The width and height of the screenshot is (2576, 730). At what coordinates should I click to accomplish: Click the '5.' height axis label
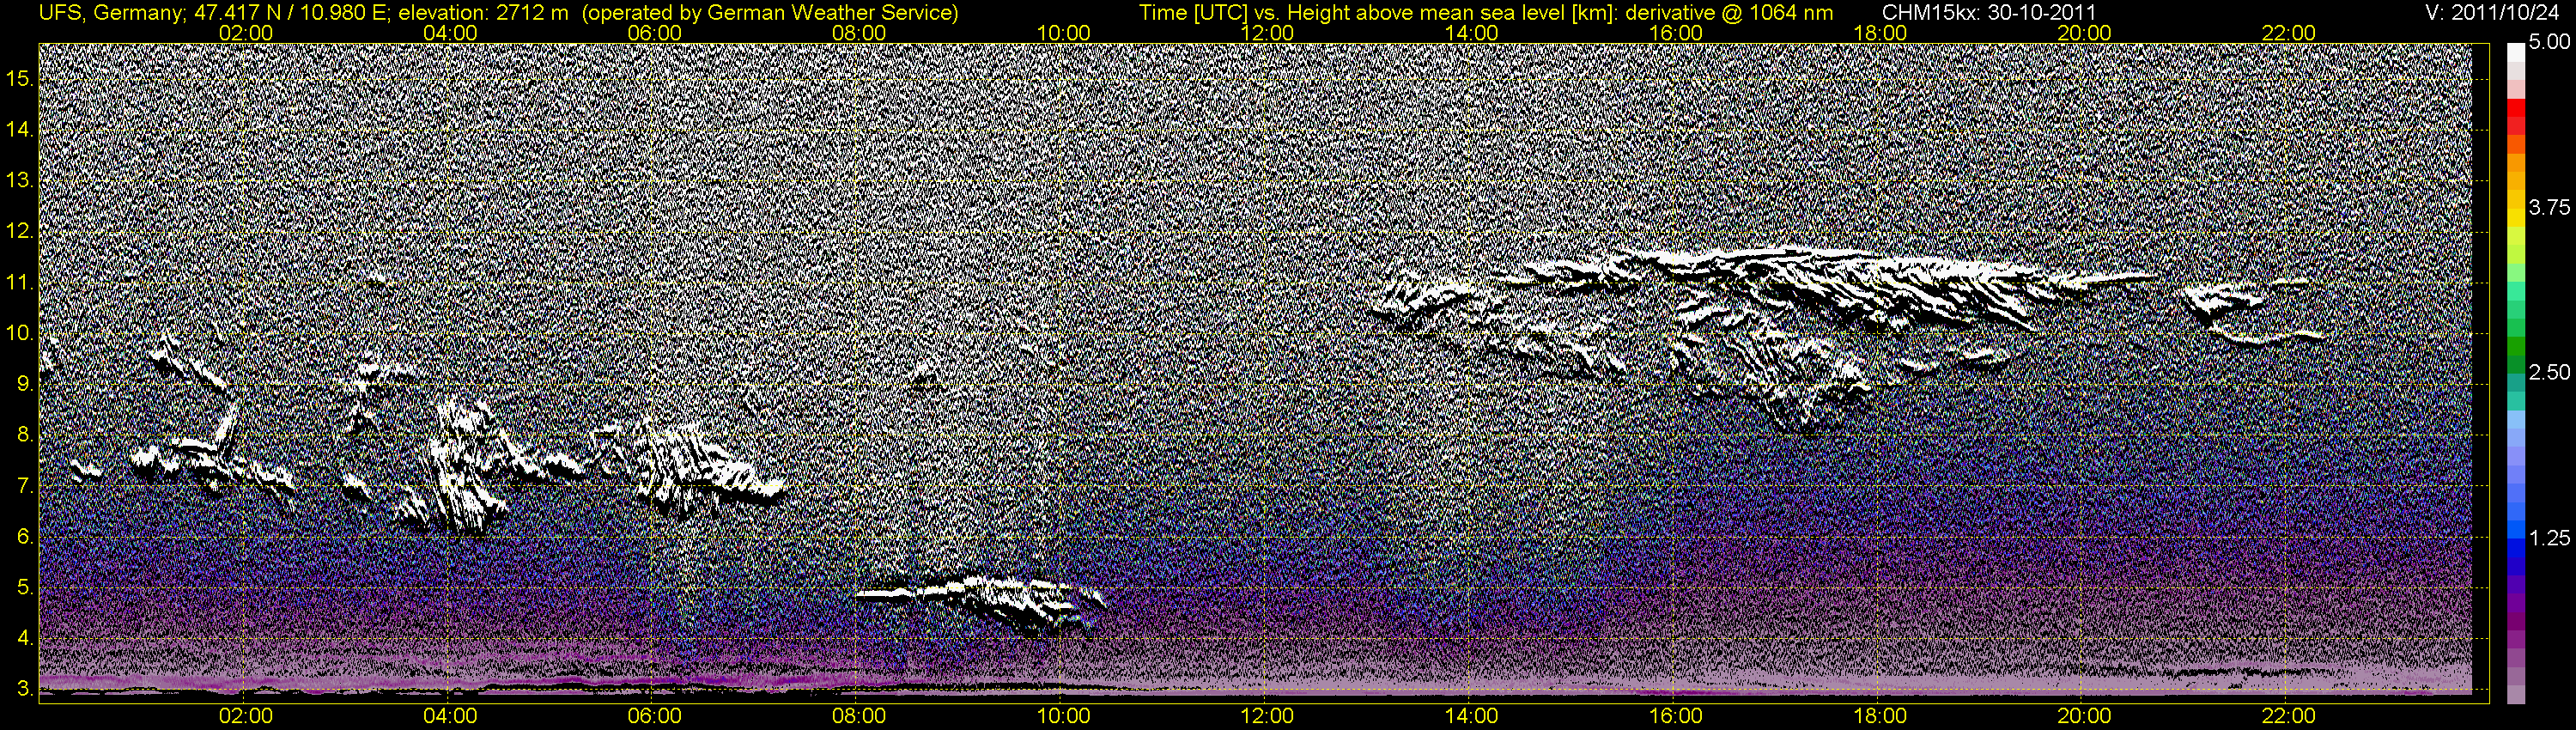click(25, 588)
